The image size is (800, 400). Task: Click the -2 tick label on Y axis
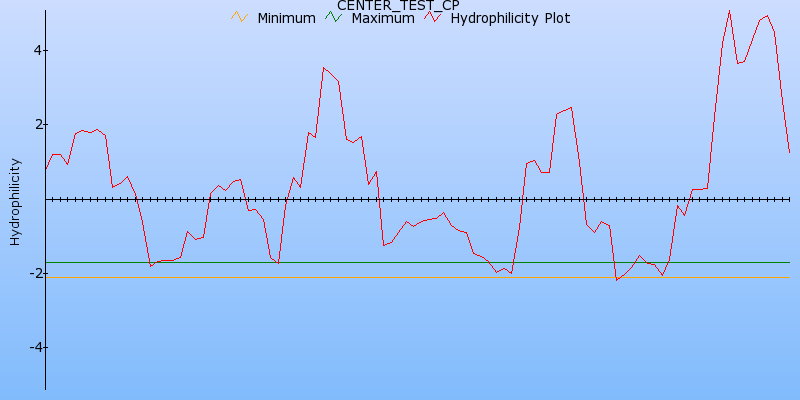tap(32, 273)
